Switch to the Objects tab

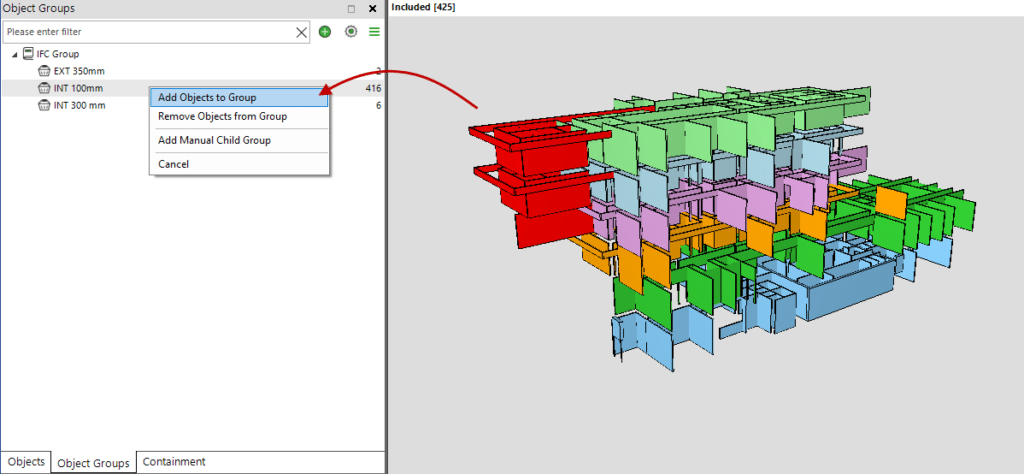point(26,462)
